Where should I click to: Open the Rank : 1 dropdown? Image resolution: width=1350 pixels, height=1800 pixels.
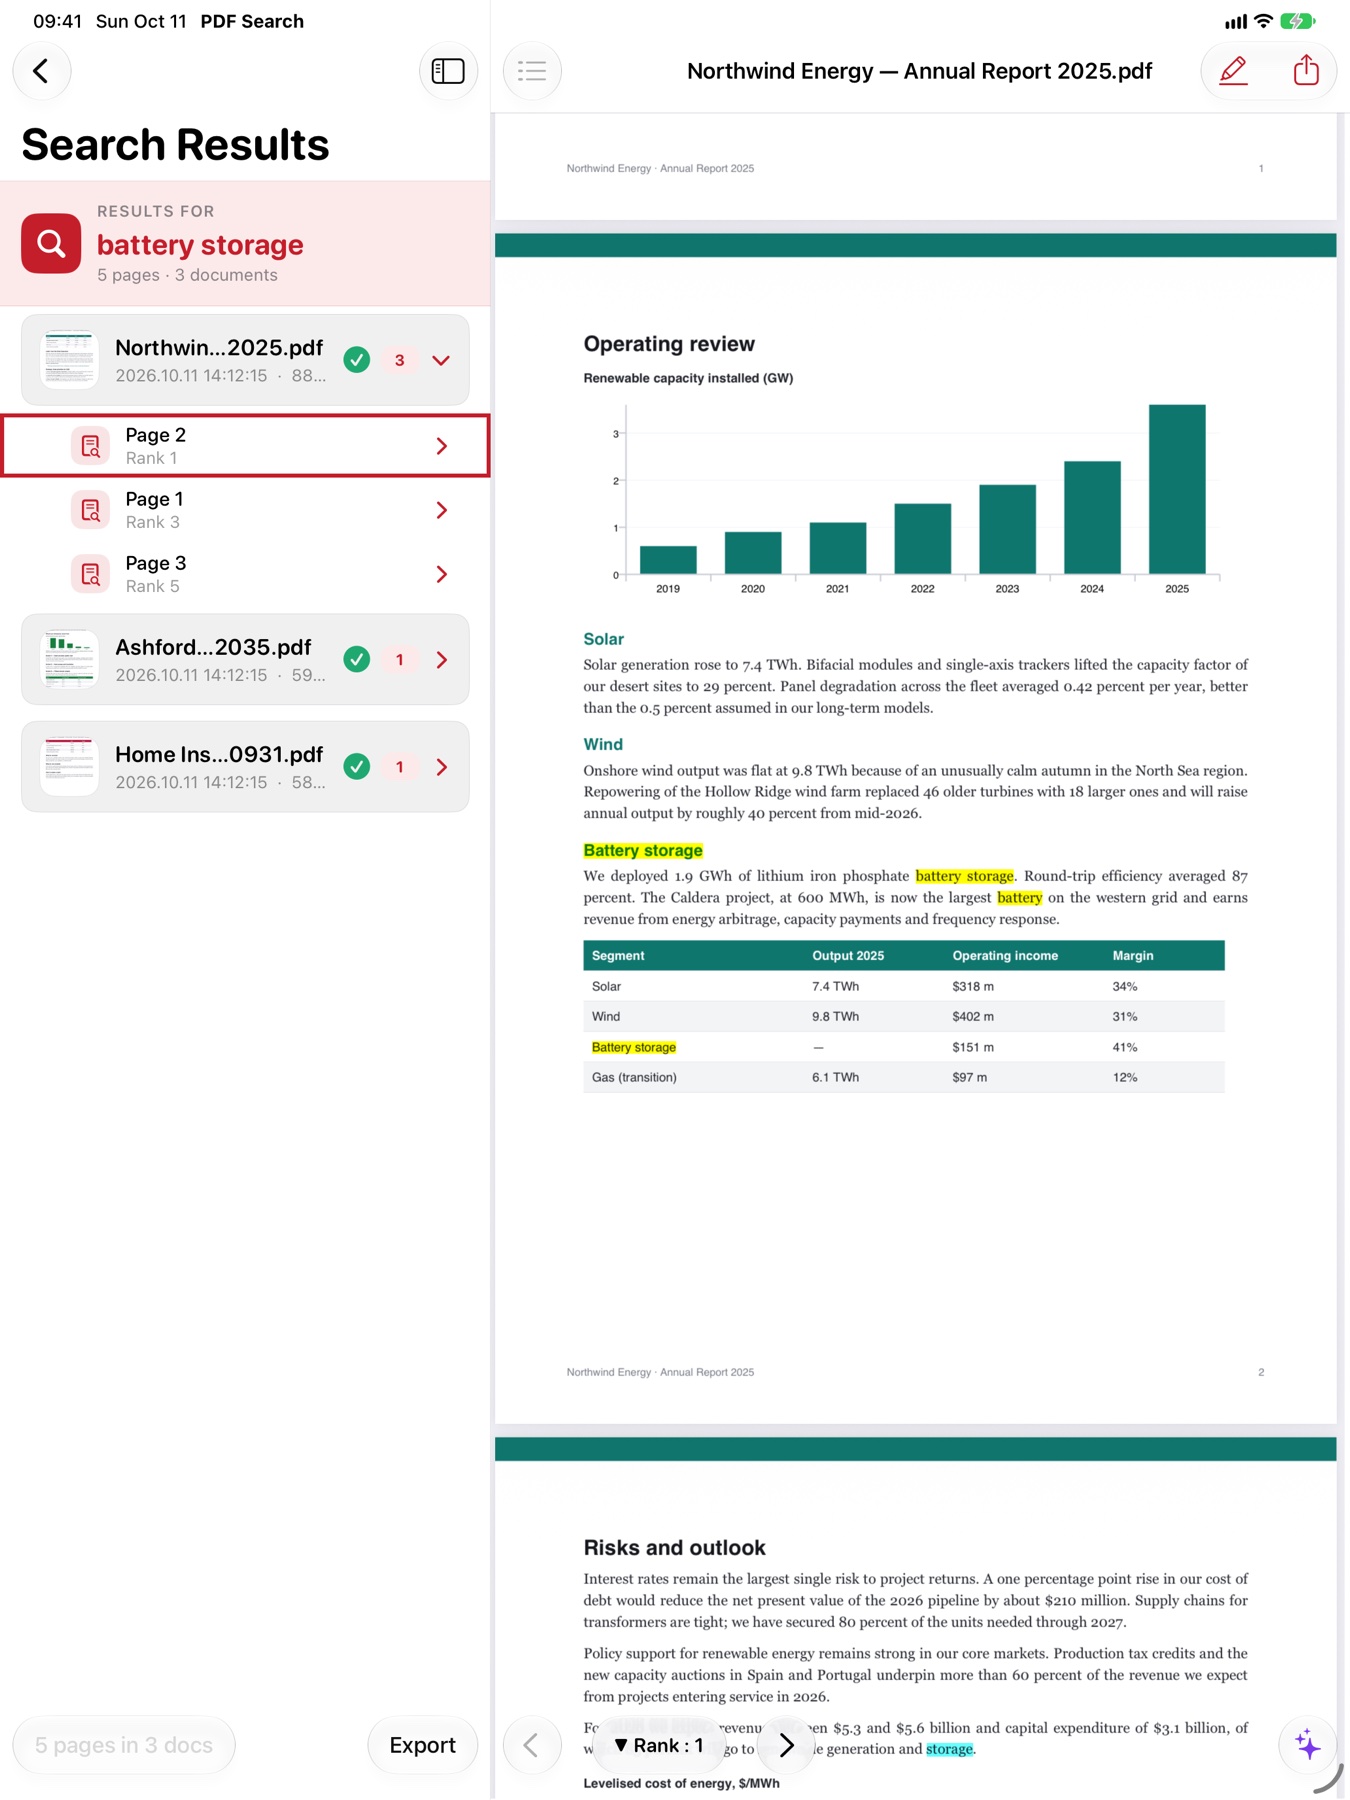[659, 1745]
